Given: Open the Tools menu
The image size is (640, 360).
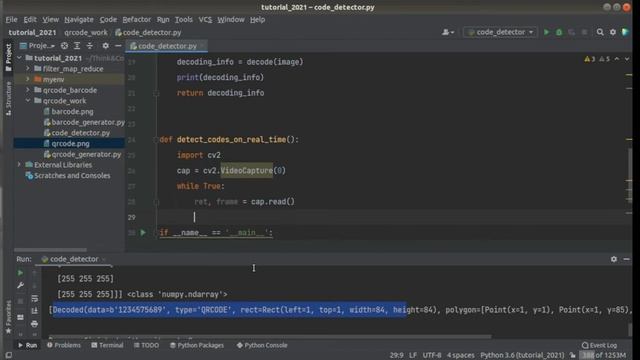Looking at the screenshot, I should 184,19.
